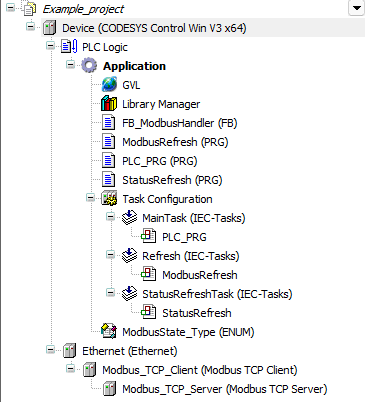Click the Modbus_TCP_Server device icon
365x402 pixels.
click(x=109, y=389)
